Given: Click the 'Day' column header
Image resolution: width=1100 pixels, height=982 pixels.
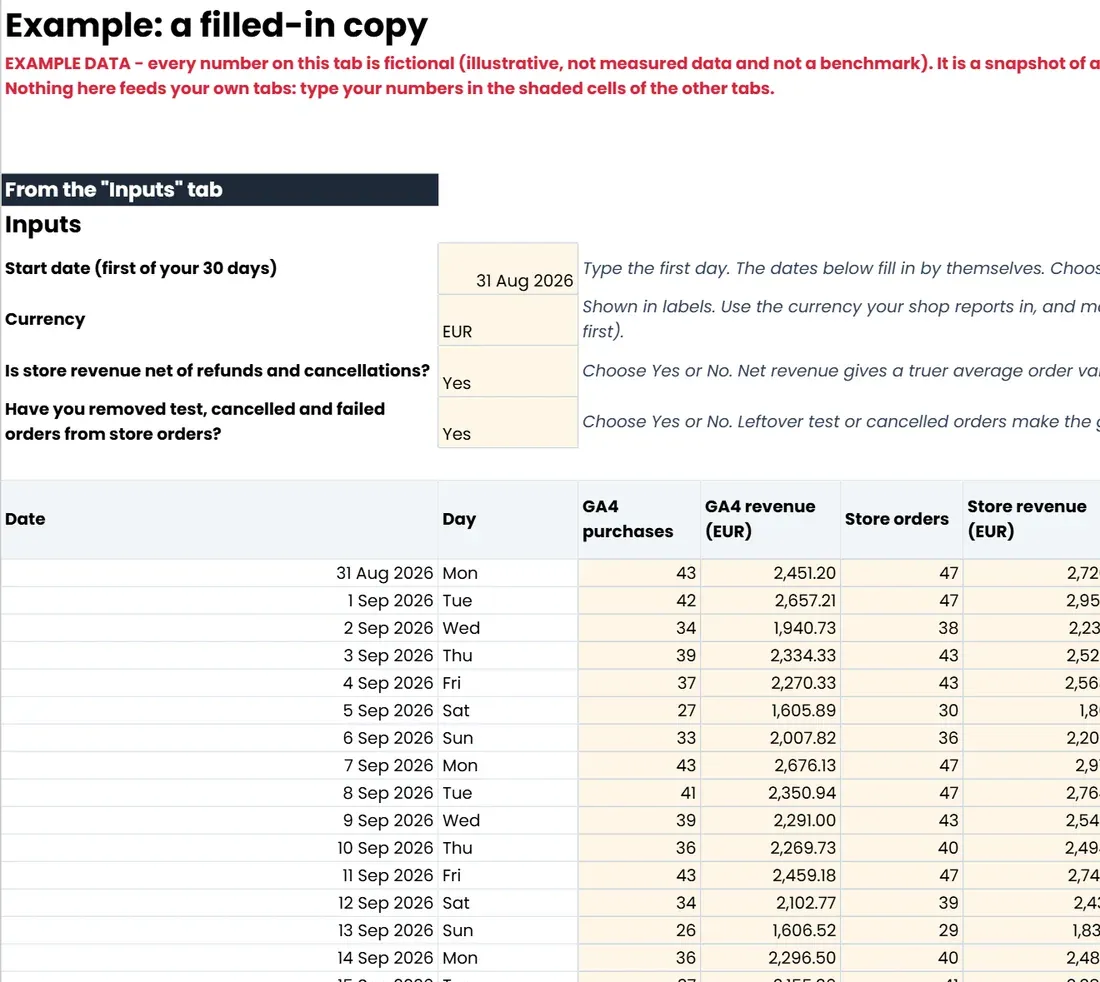Looking at the screenshot, I should pos(508,519).
